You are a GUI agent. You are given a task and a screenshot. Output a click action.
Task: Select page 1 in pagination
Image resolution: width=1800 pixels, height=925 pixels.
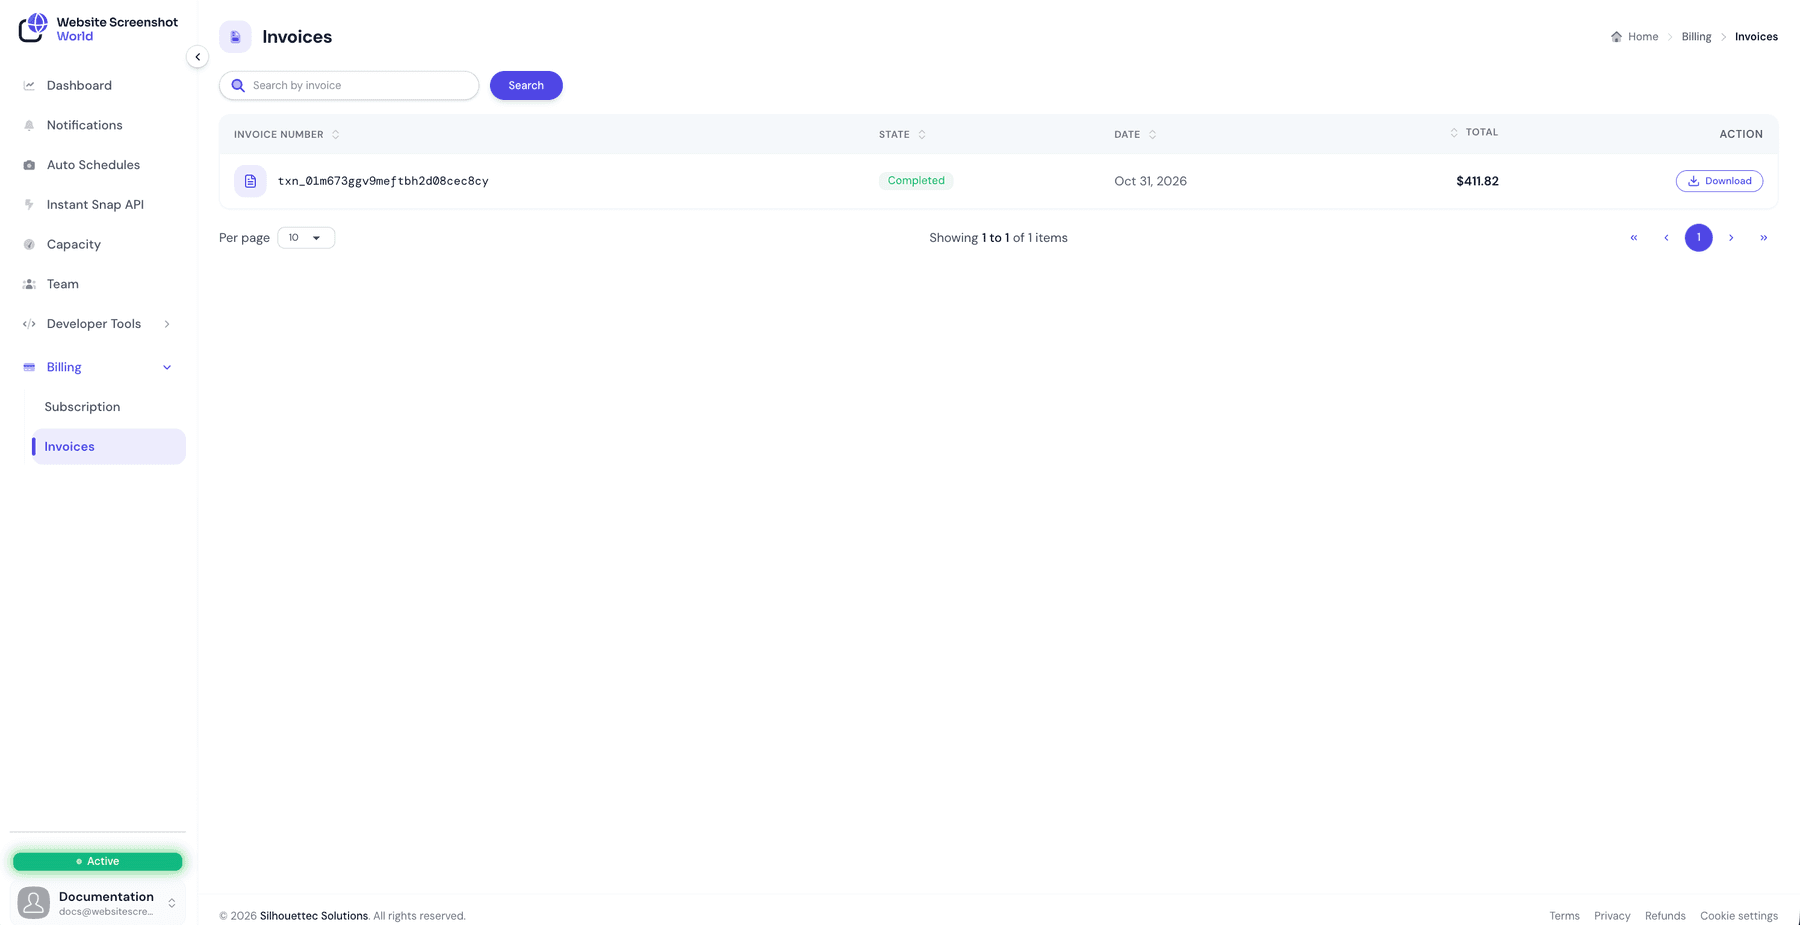tap(1698, 238)
